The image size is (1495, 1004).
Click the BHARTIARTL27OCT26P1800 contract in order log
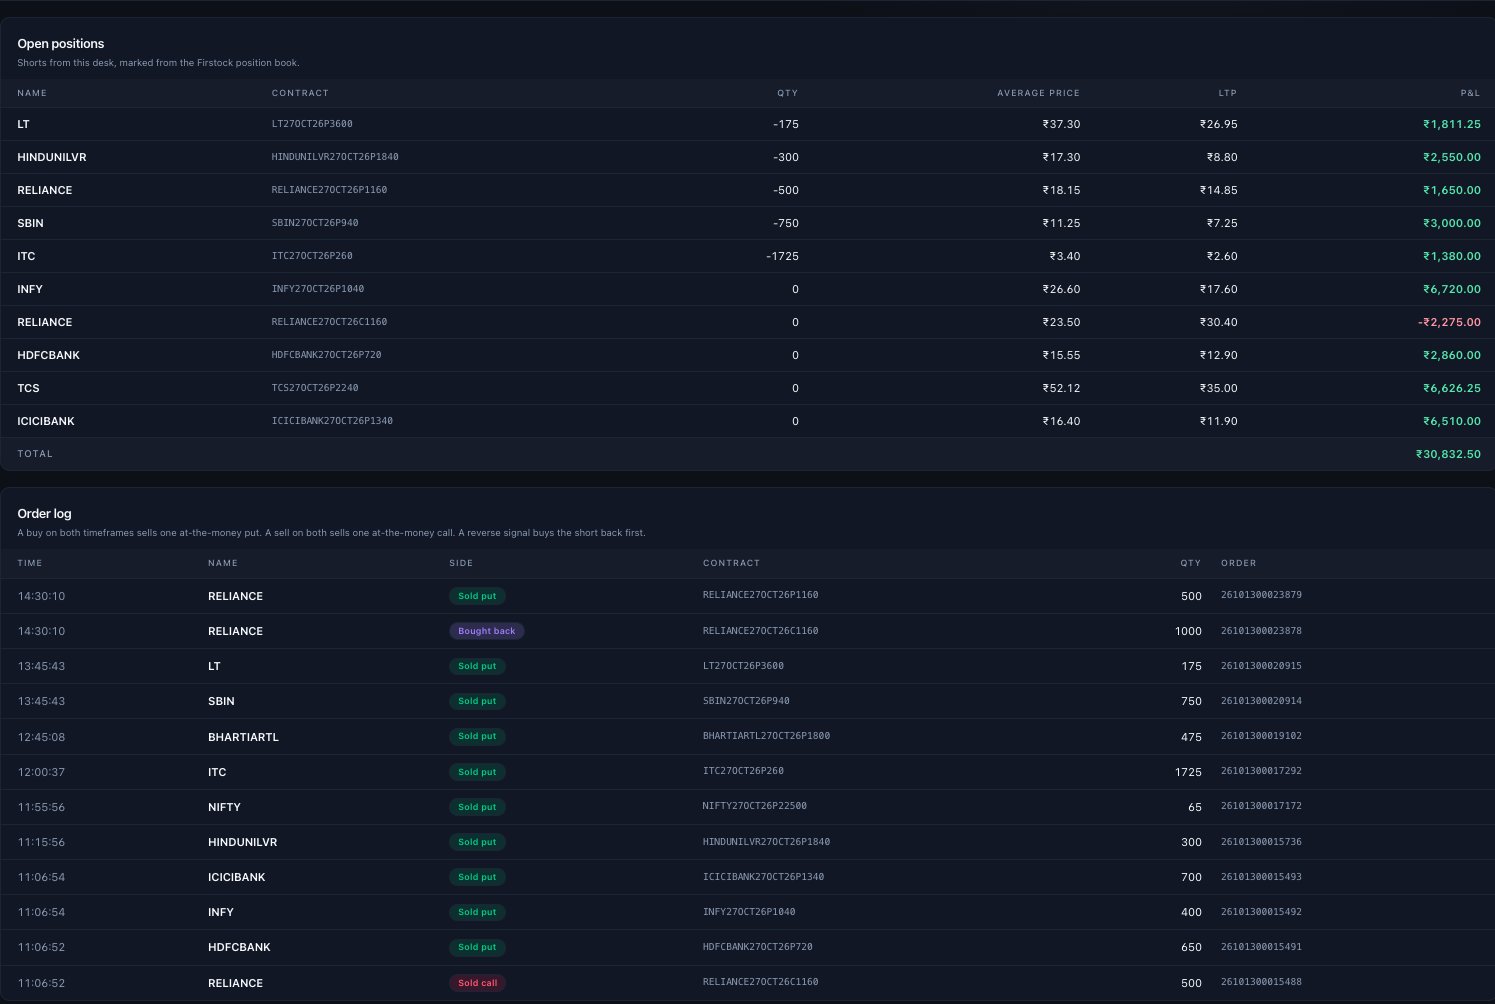(x=766, y=736)
